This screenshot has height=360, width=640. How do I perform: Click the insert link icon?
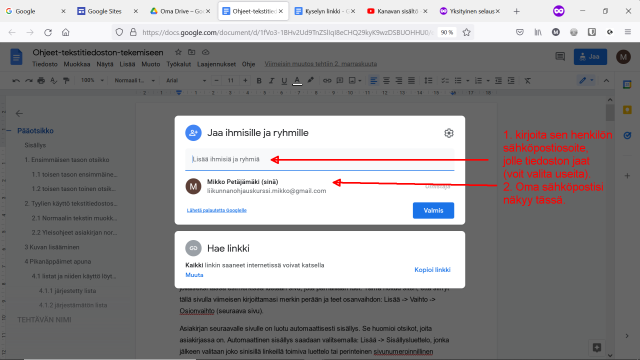327,81
